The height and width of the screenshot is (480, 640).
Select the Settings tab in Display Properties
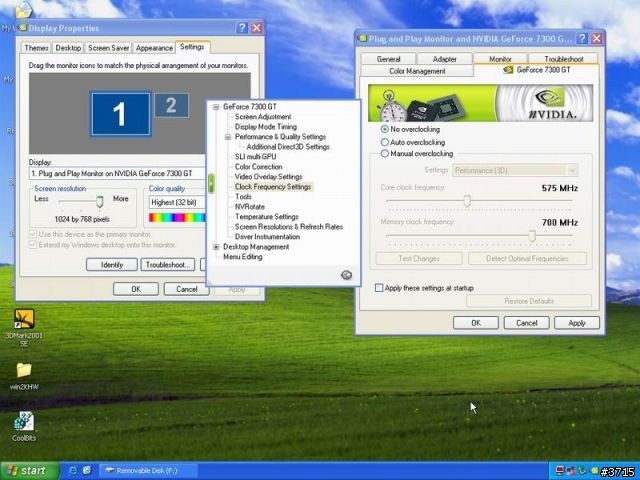pos(192,47)
